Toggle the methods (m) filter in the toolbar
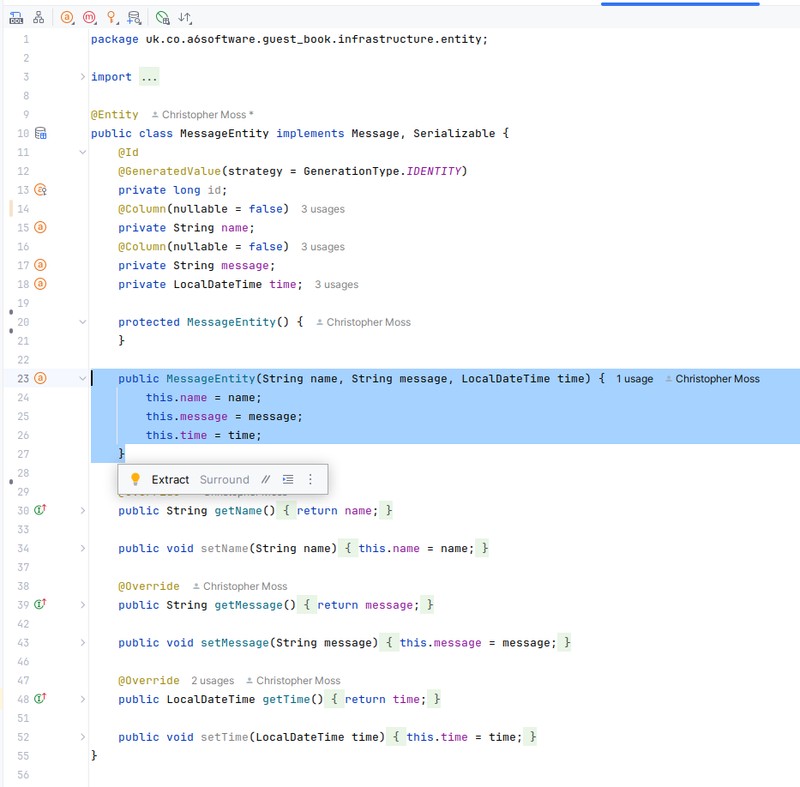 pyautogui.click(x=89, y=16)
